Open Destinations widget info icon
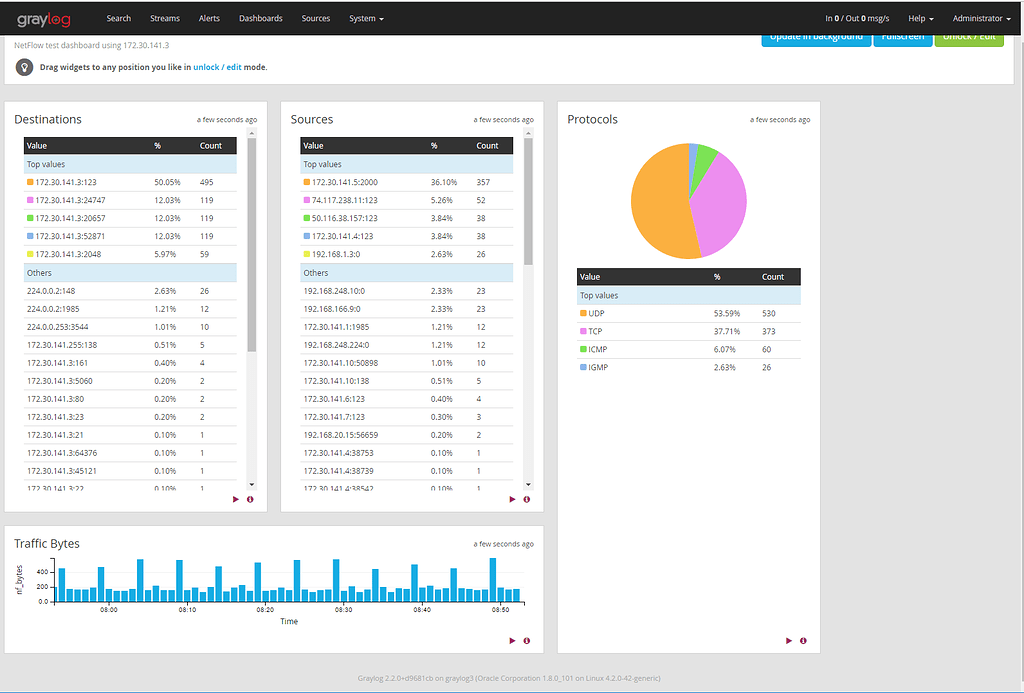 pos(250,500)
